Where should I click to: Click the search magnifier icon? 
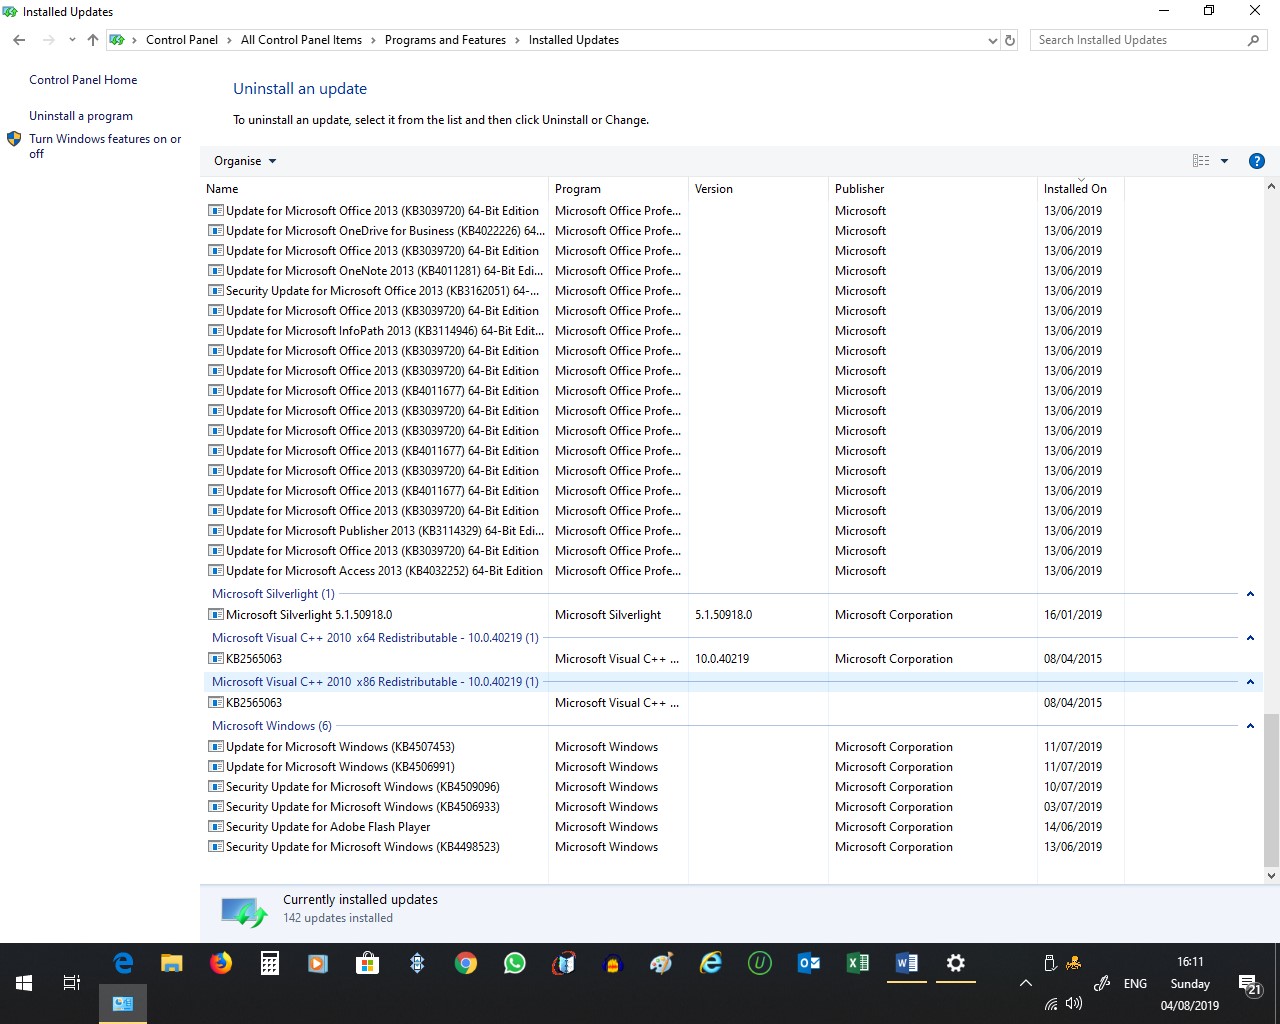tap(1253, 40)
